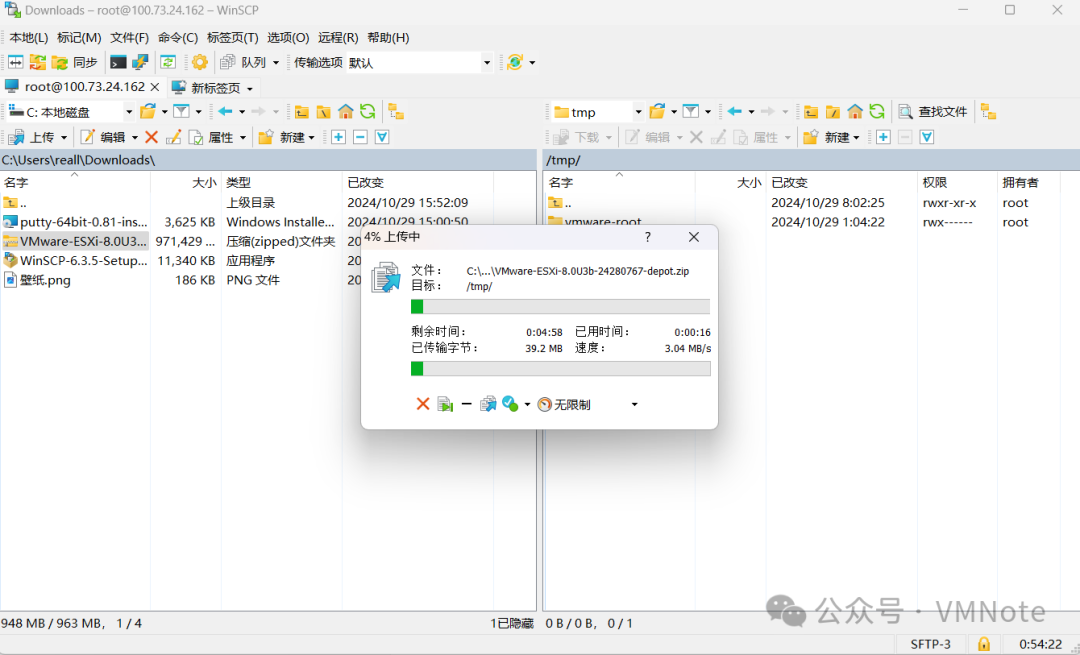Screen dimensions: 1080x655
Task: Close the root@100.73.24.162 tab
Action: tap(155, 87)
